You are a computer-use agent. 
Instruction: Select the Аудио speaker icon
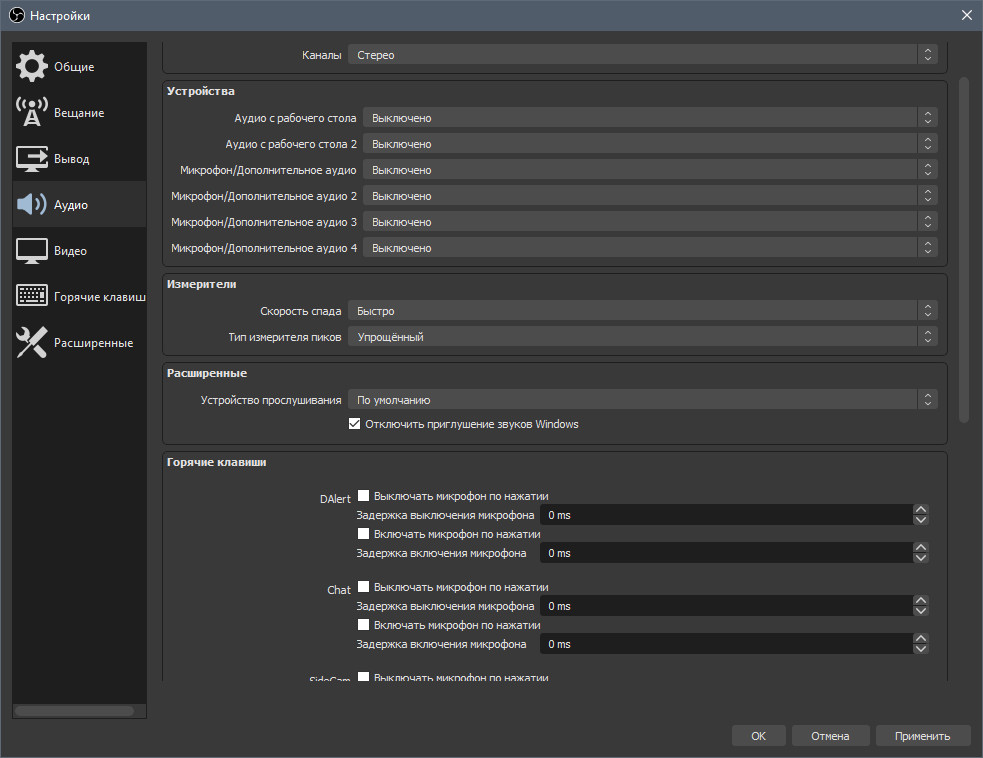point(31,204)
